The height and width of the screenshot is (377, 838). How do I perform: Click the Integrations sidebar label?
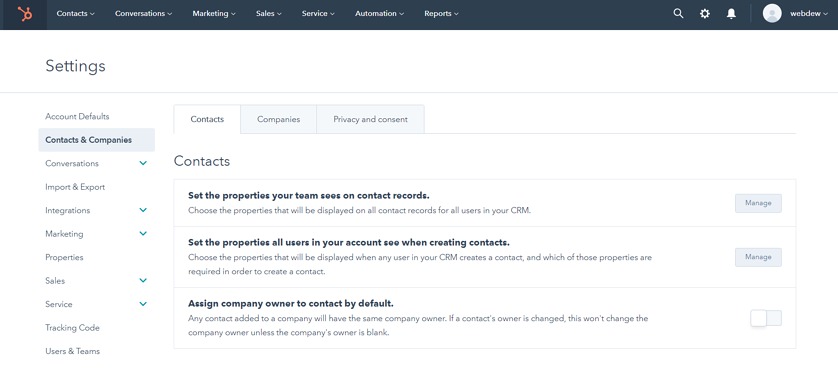67,211
